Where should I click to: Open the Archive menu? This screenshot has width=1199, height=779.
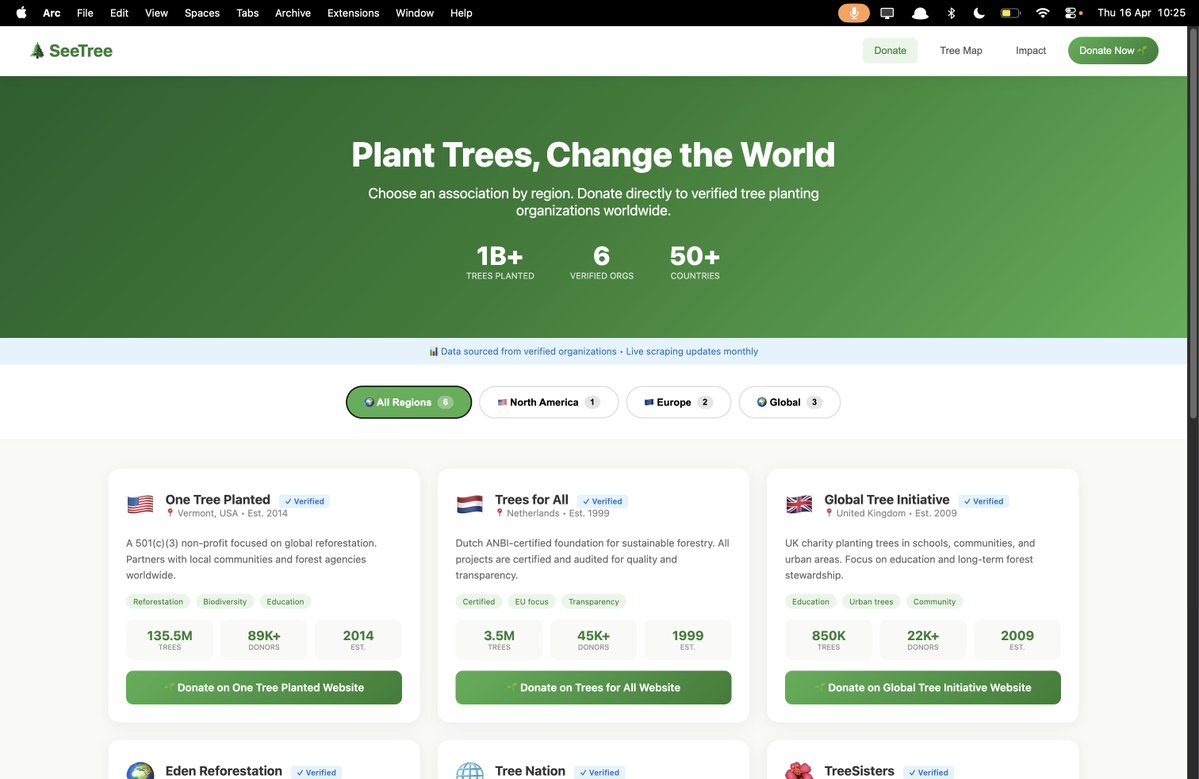(293, 13)
